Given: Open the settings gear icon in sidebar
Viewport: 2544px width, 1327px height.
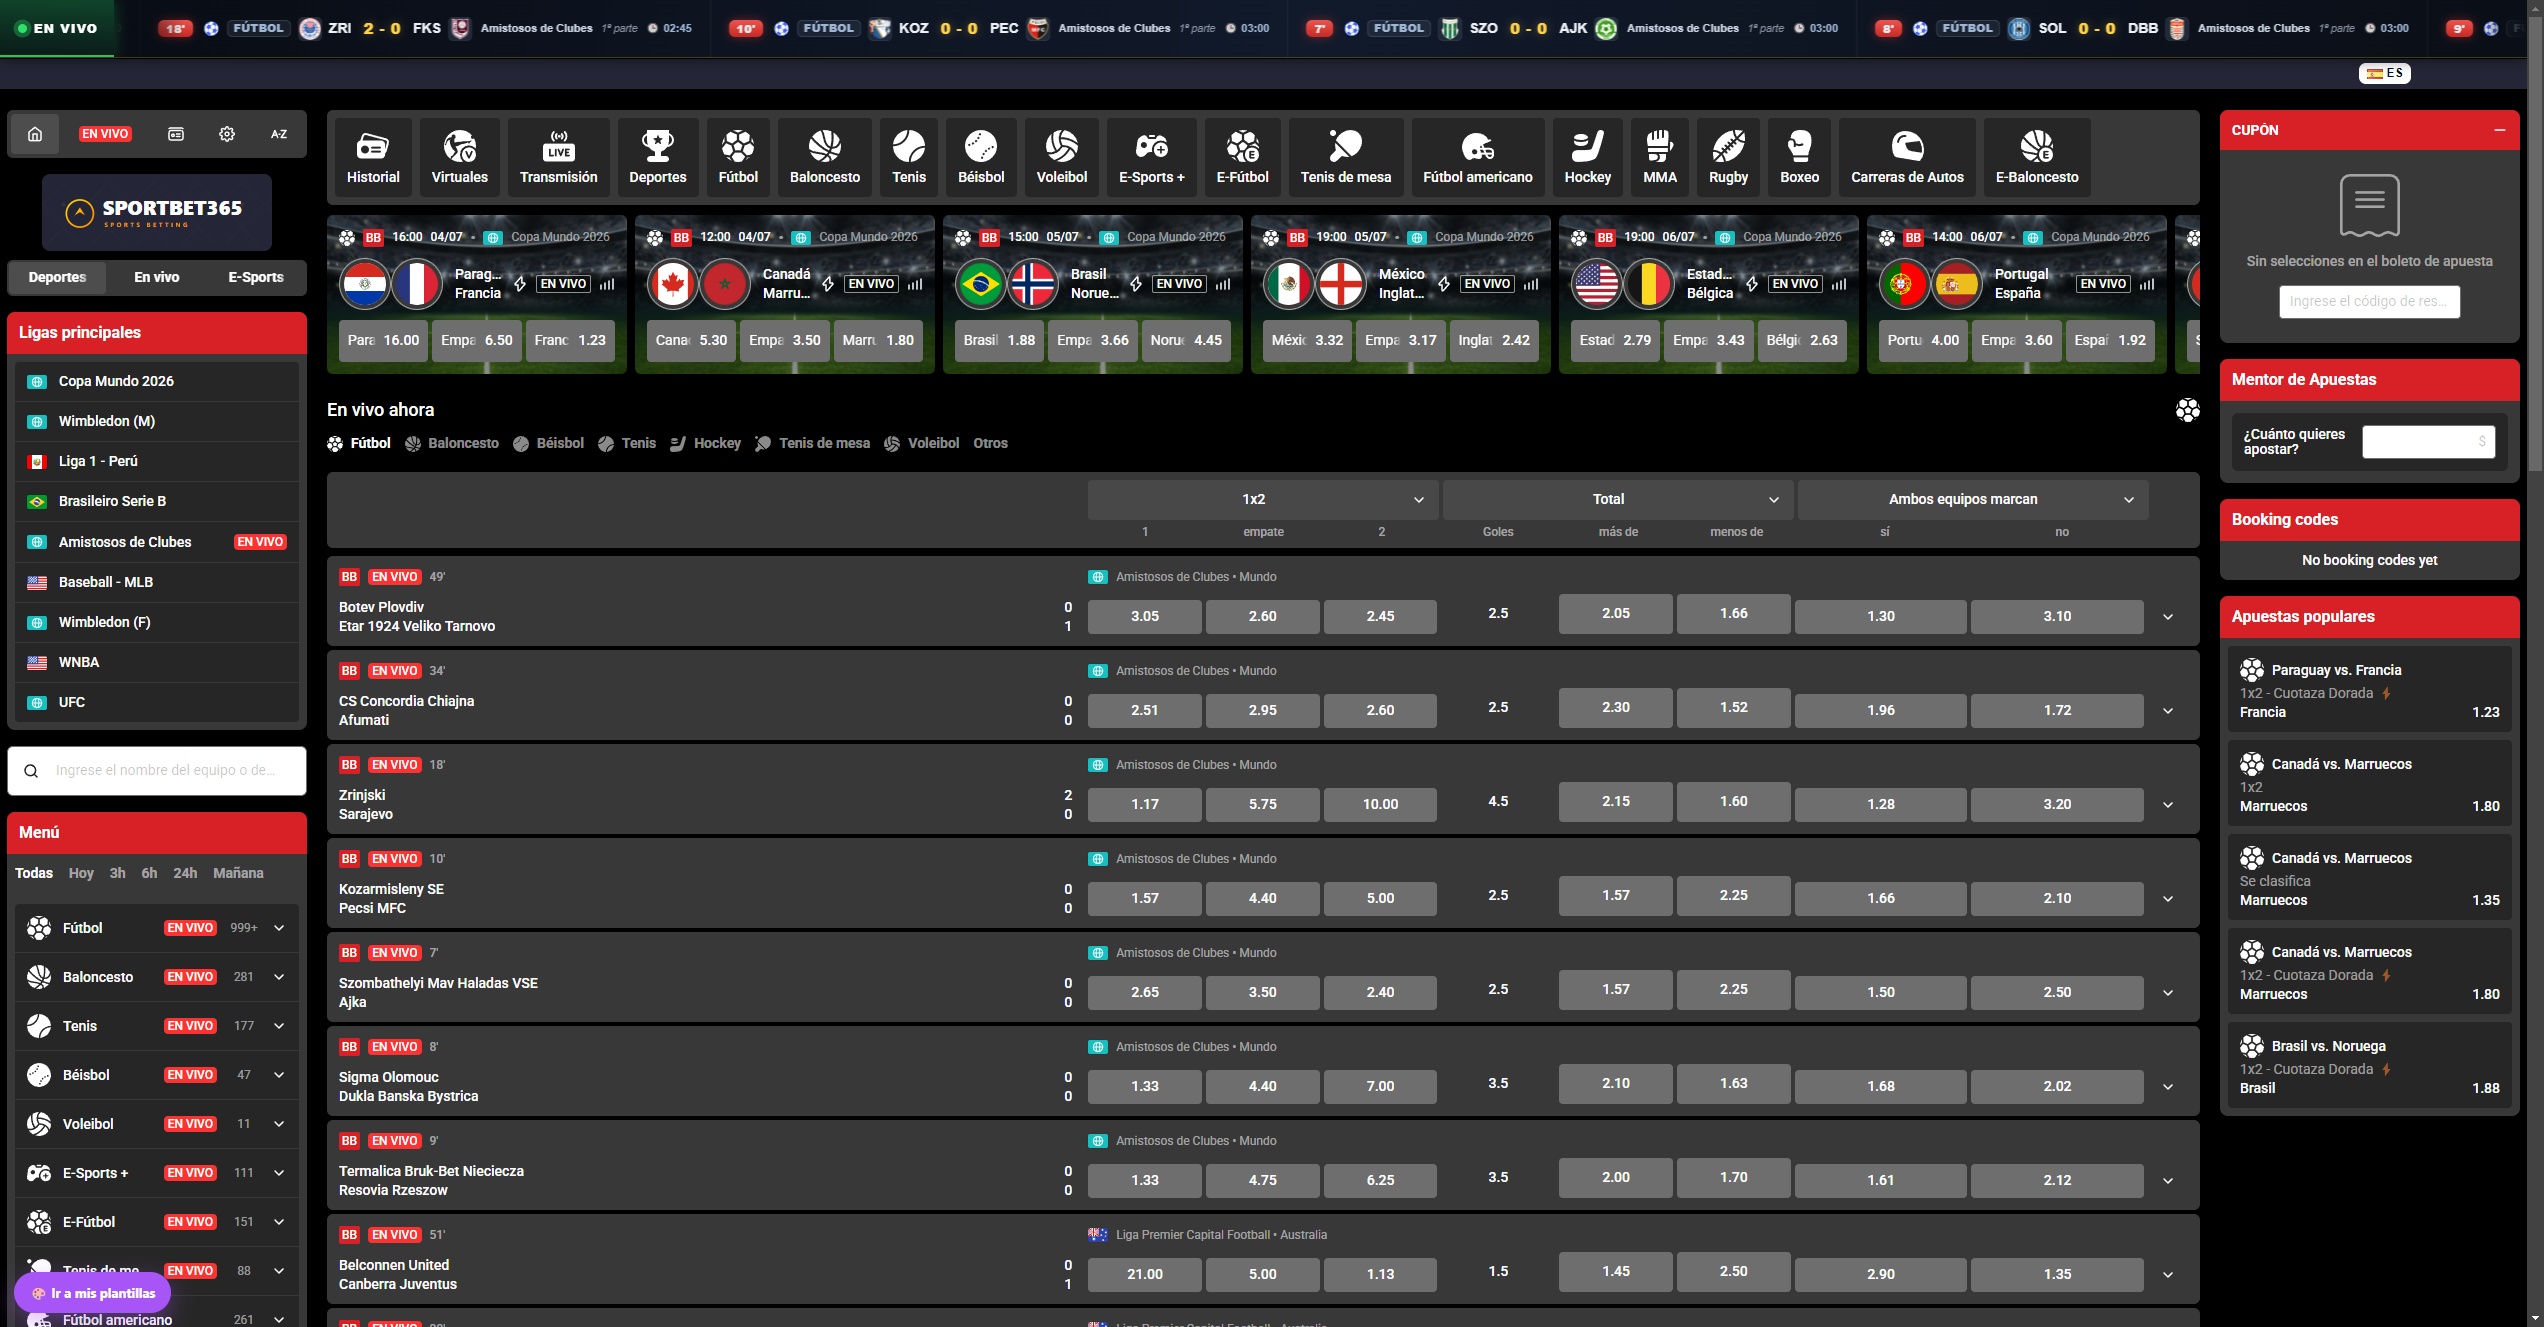Looking at the screenshot, I should click(227, 134).
